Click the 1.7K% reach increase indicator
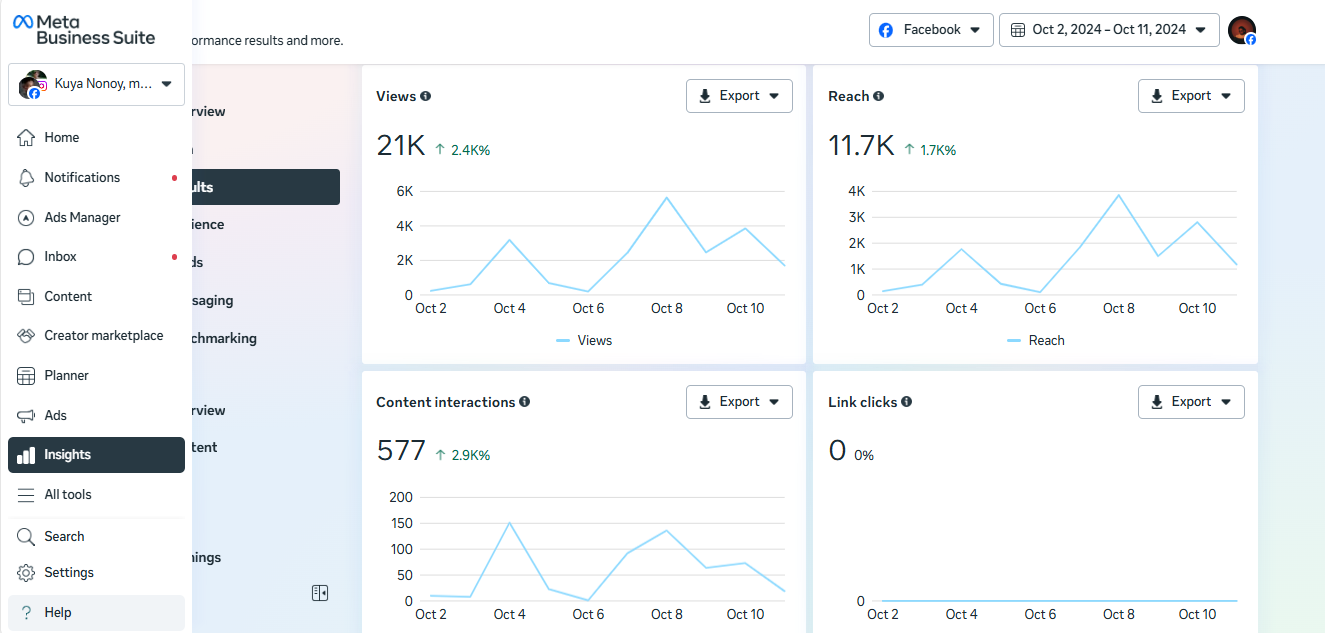The image size is (1325, 633). click(x=930, y=150)
